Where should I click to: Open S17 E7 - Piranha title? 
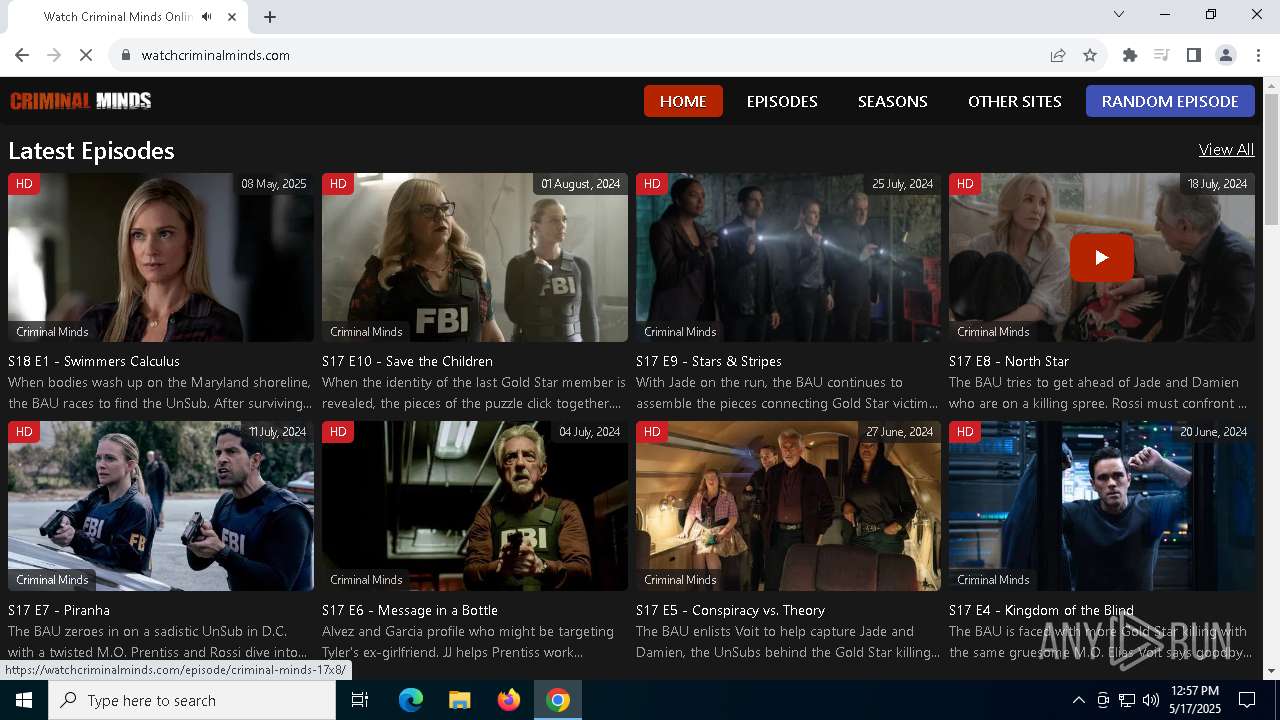pyautogui.click(x=59, y=610)
